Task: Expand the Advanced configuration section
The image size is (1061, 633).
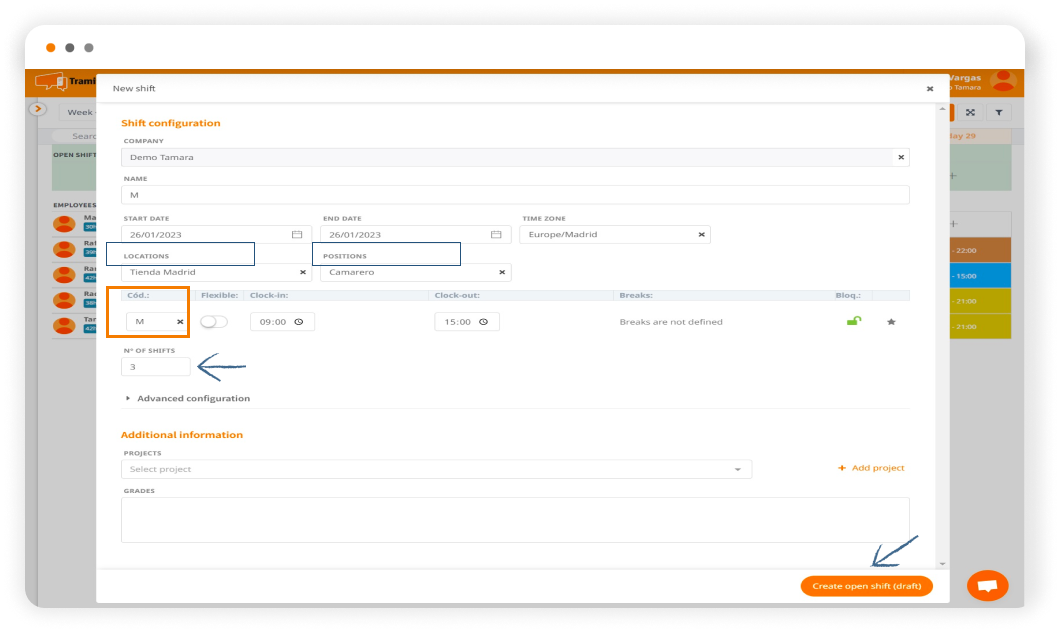Action: pos(192,398)
